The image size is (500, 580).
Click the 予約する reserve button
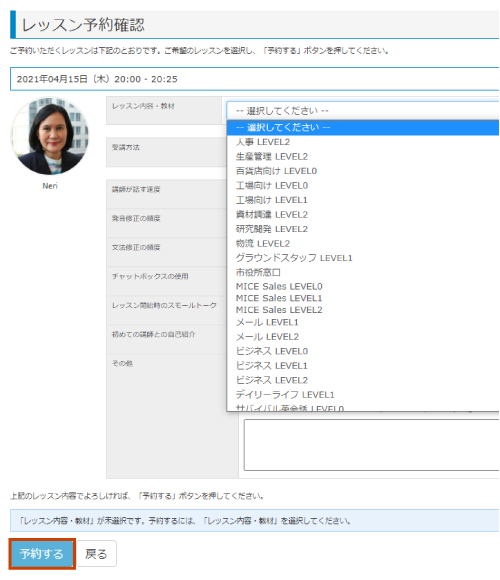point(42,554)
